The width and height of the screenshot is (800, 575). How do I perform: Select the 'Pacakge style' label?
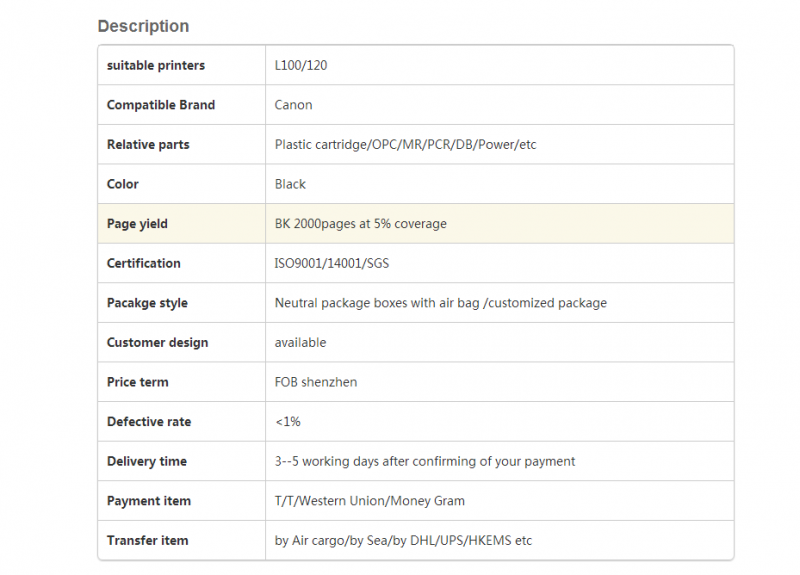(147, 303)
